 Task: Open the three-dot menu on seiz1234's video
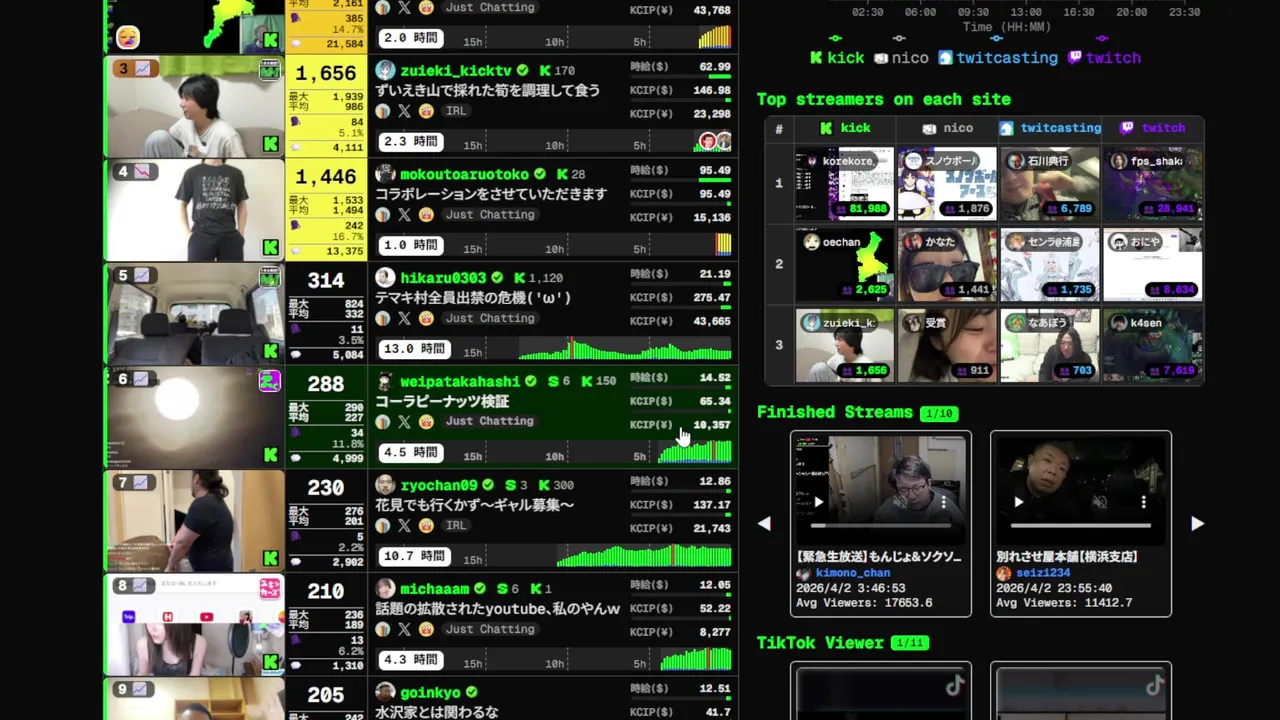pos(1143,502)
